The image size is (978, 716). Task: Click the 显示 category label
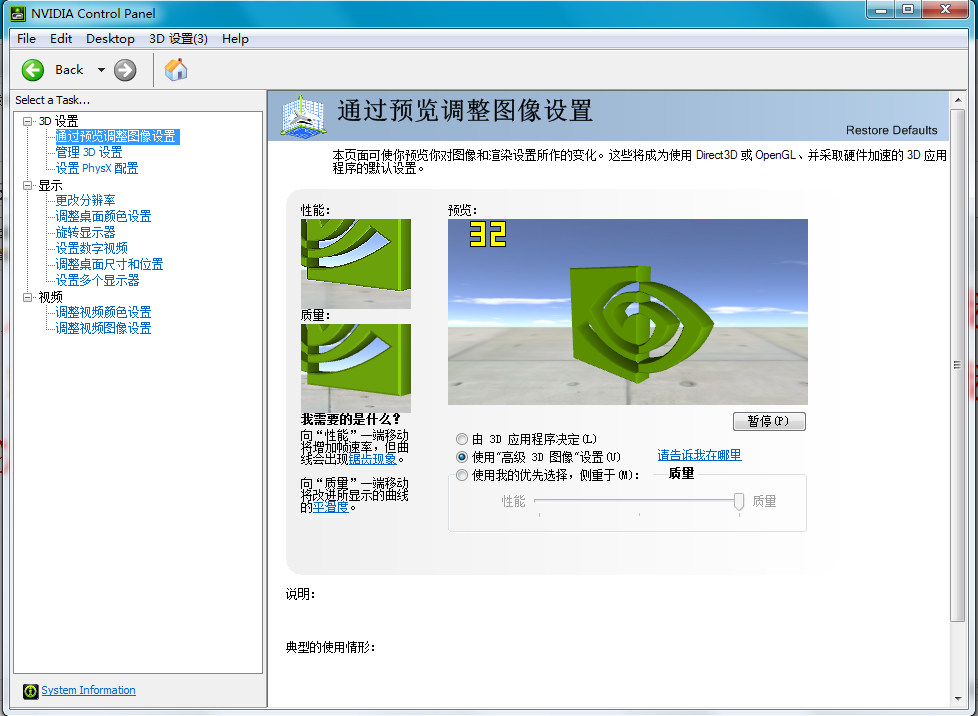click(x=51, y=185)
